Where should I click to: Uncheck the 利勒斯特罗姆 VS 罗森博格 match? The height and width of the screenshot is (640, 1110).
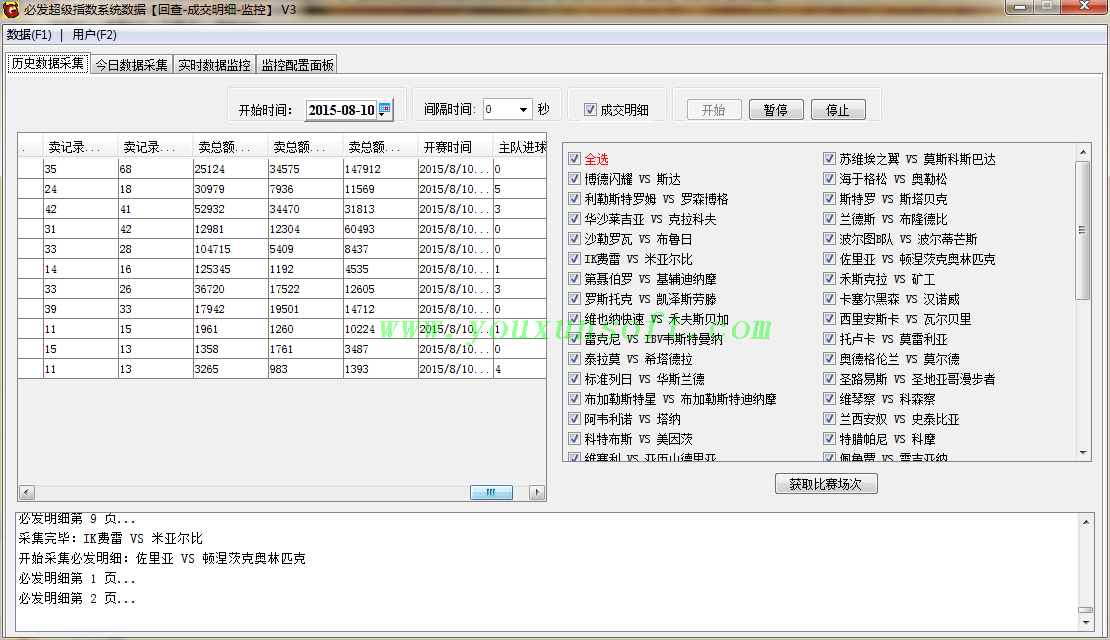[x=574, y=199]
